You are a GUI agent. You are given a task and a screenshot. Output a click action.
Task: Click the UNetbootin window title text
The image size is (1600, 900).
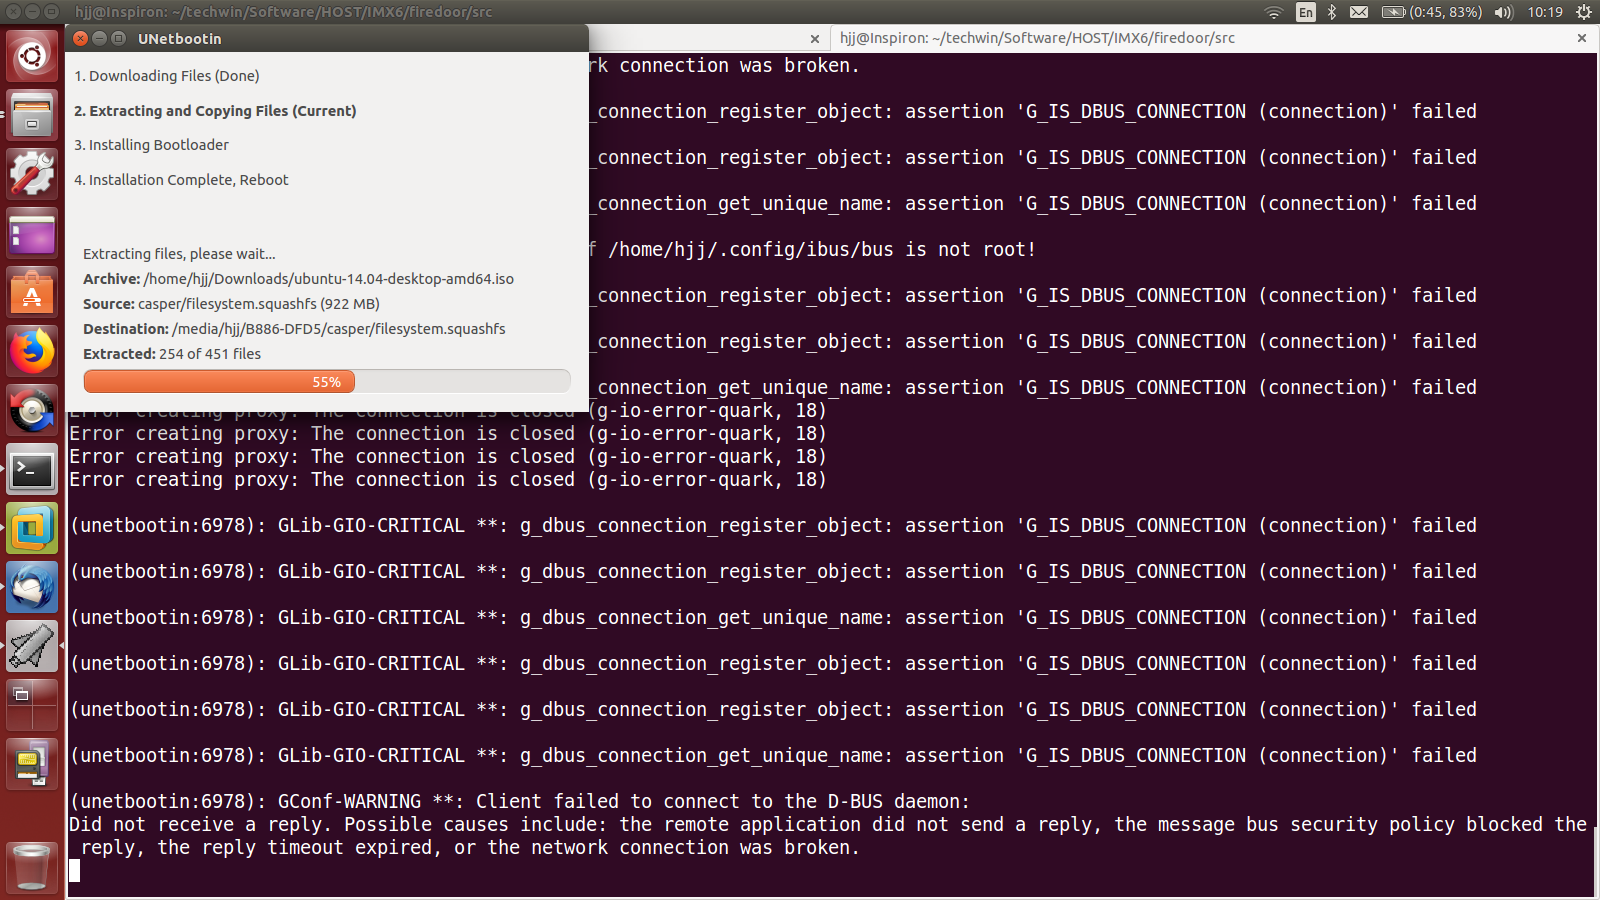click(x=180, y=38)
